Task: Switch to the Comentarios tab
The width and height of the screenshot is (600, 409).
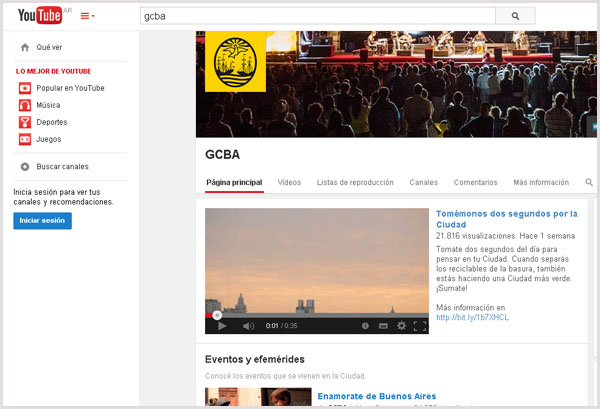Action: click(x=476, y=183)
